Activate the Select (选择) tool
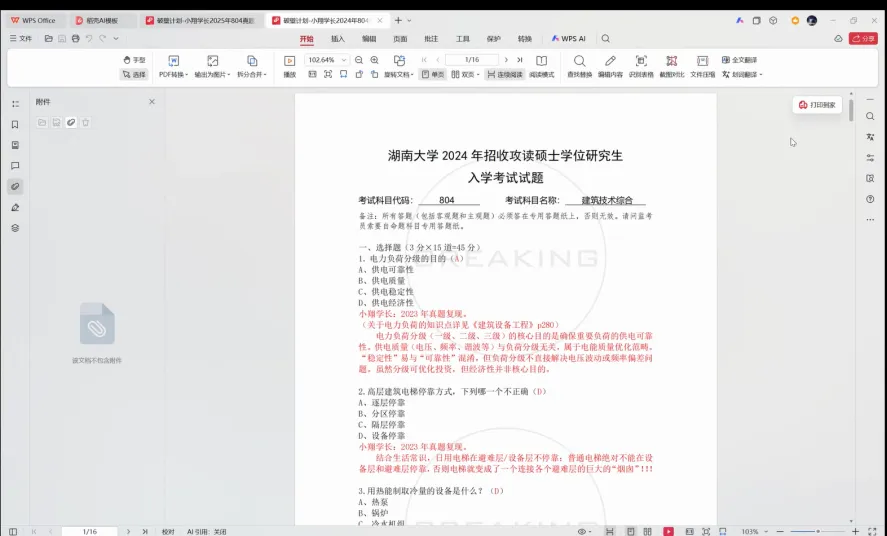Image resolution: width=887 pixels, height=536 pixels. click(134, 74)
